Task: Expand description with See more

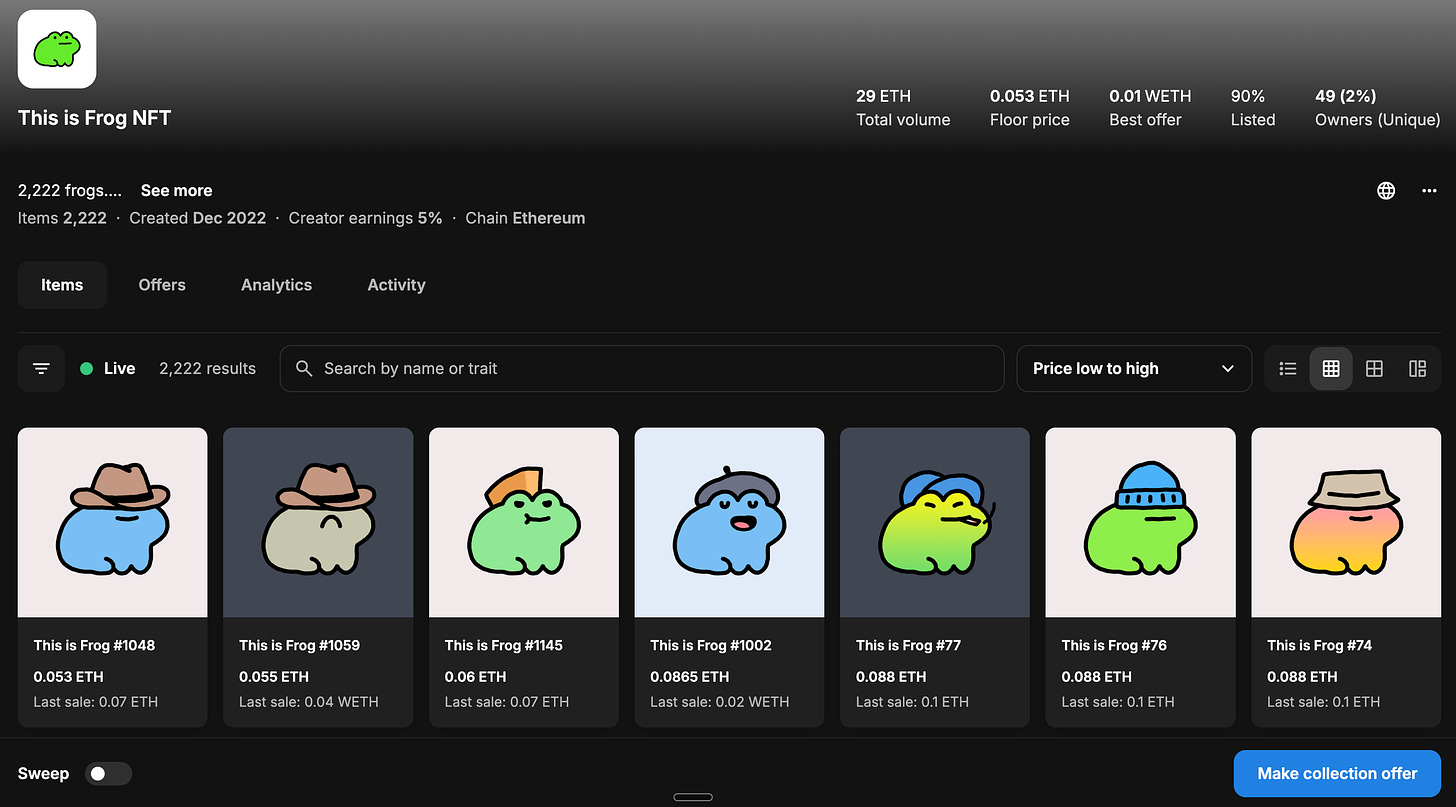Action: tap(176, 190)
